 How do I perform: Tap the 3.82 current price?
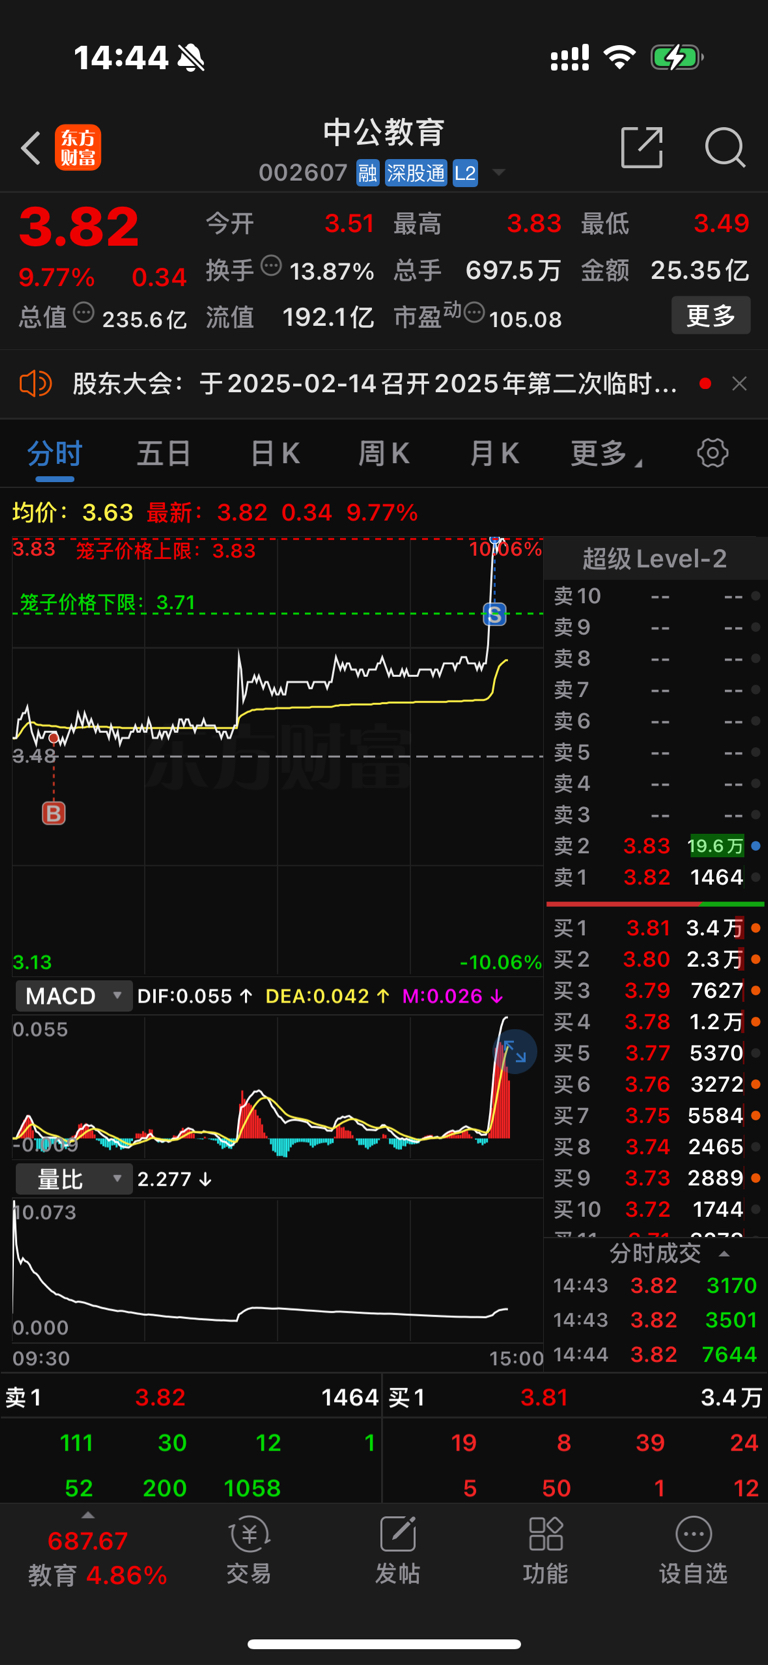tap(79, 227)
